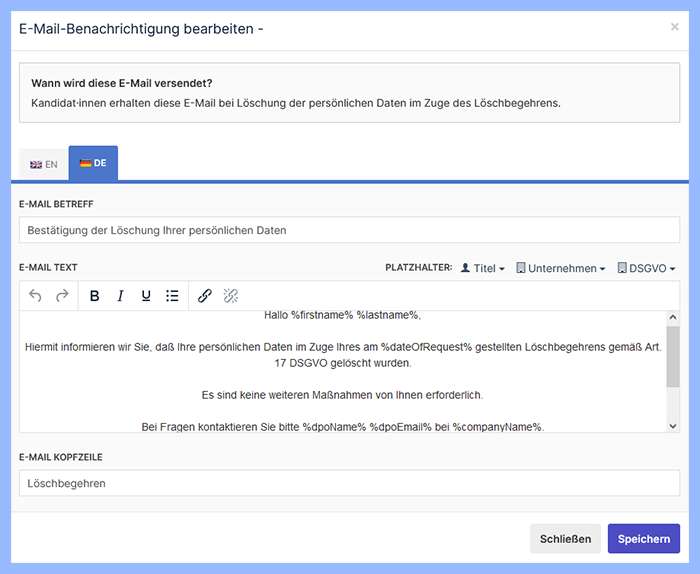Click the undo arrow in editor toolbar
Image resolution: width=700 pixels, height=574 pixels.
coord(36,296)
